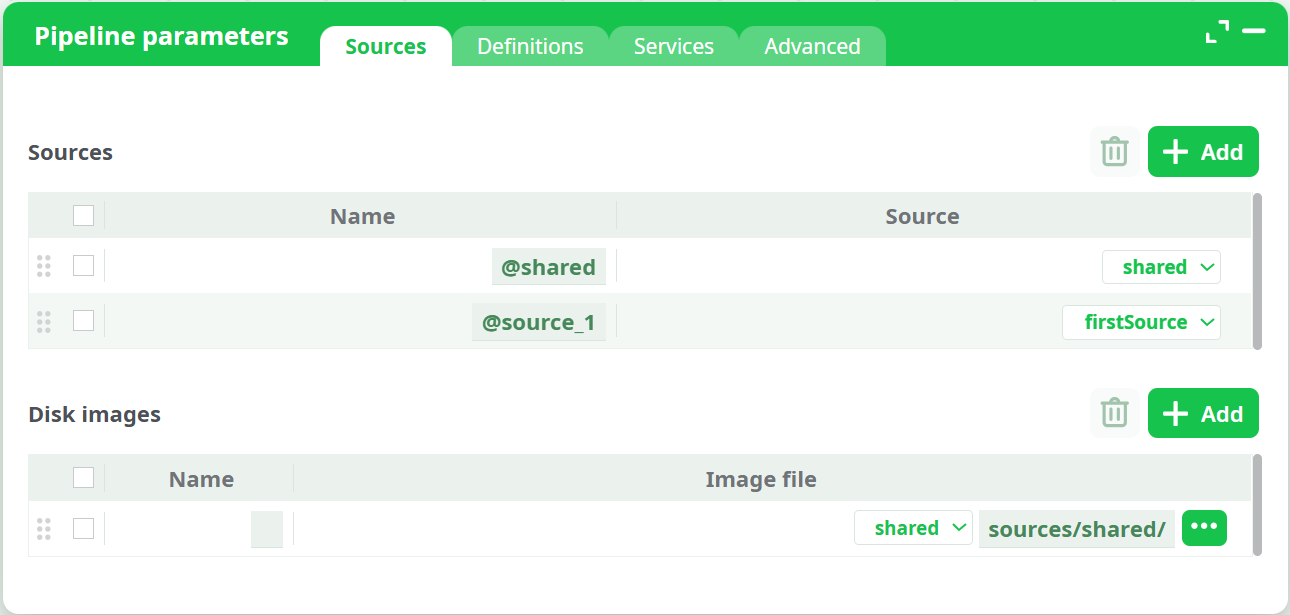Open the shared dropdown in Disk images
The width and height of the screenshot is (1290, 615).
pos(913,527)
